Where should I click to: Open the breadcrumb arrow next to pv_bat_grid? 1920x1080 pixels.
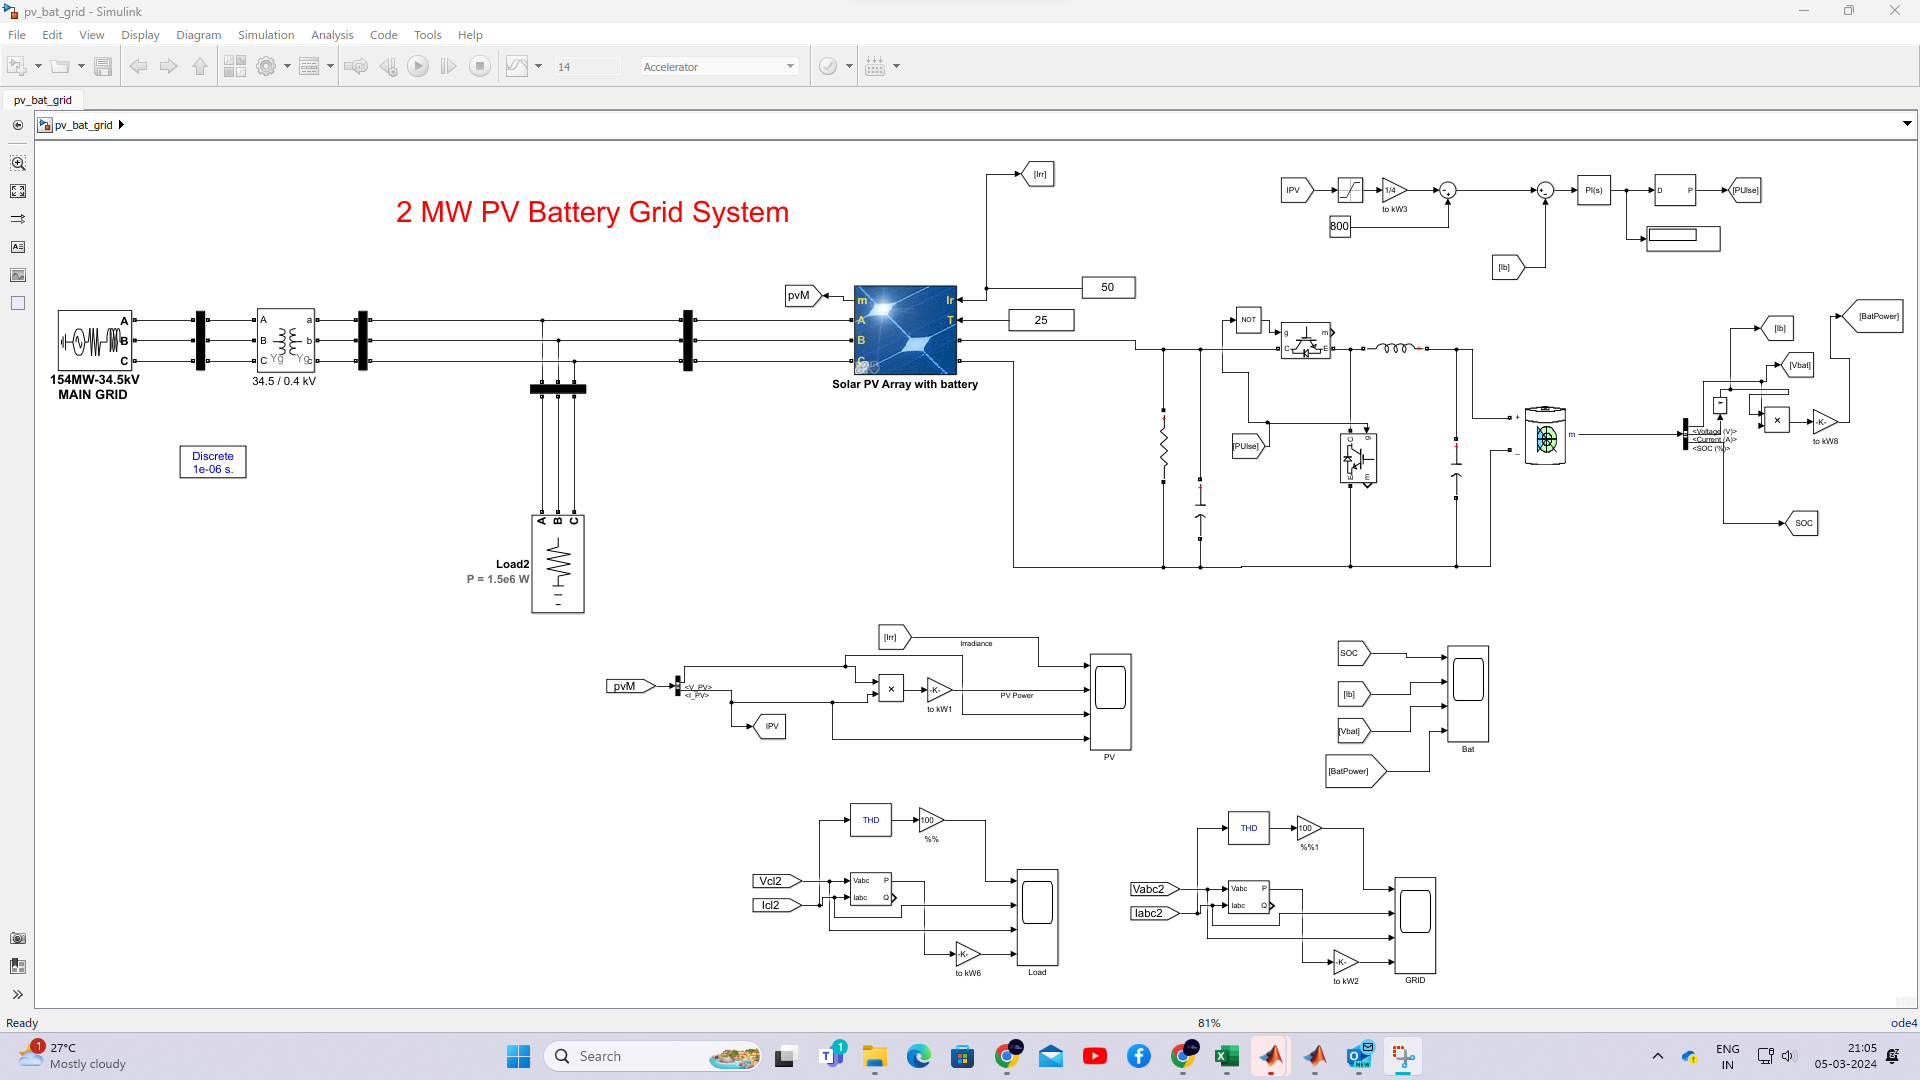(x=122, y=124)
